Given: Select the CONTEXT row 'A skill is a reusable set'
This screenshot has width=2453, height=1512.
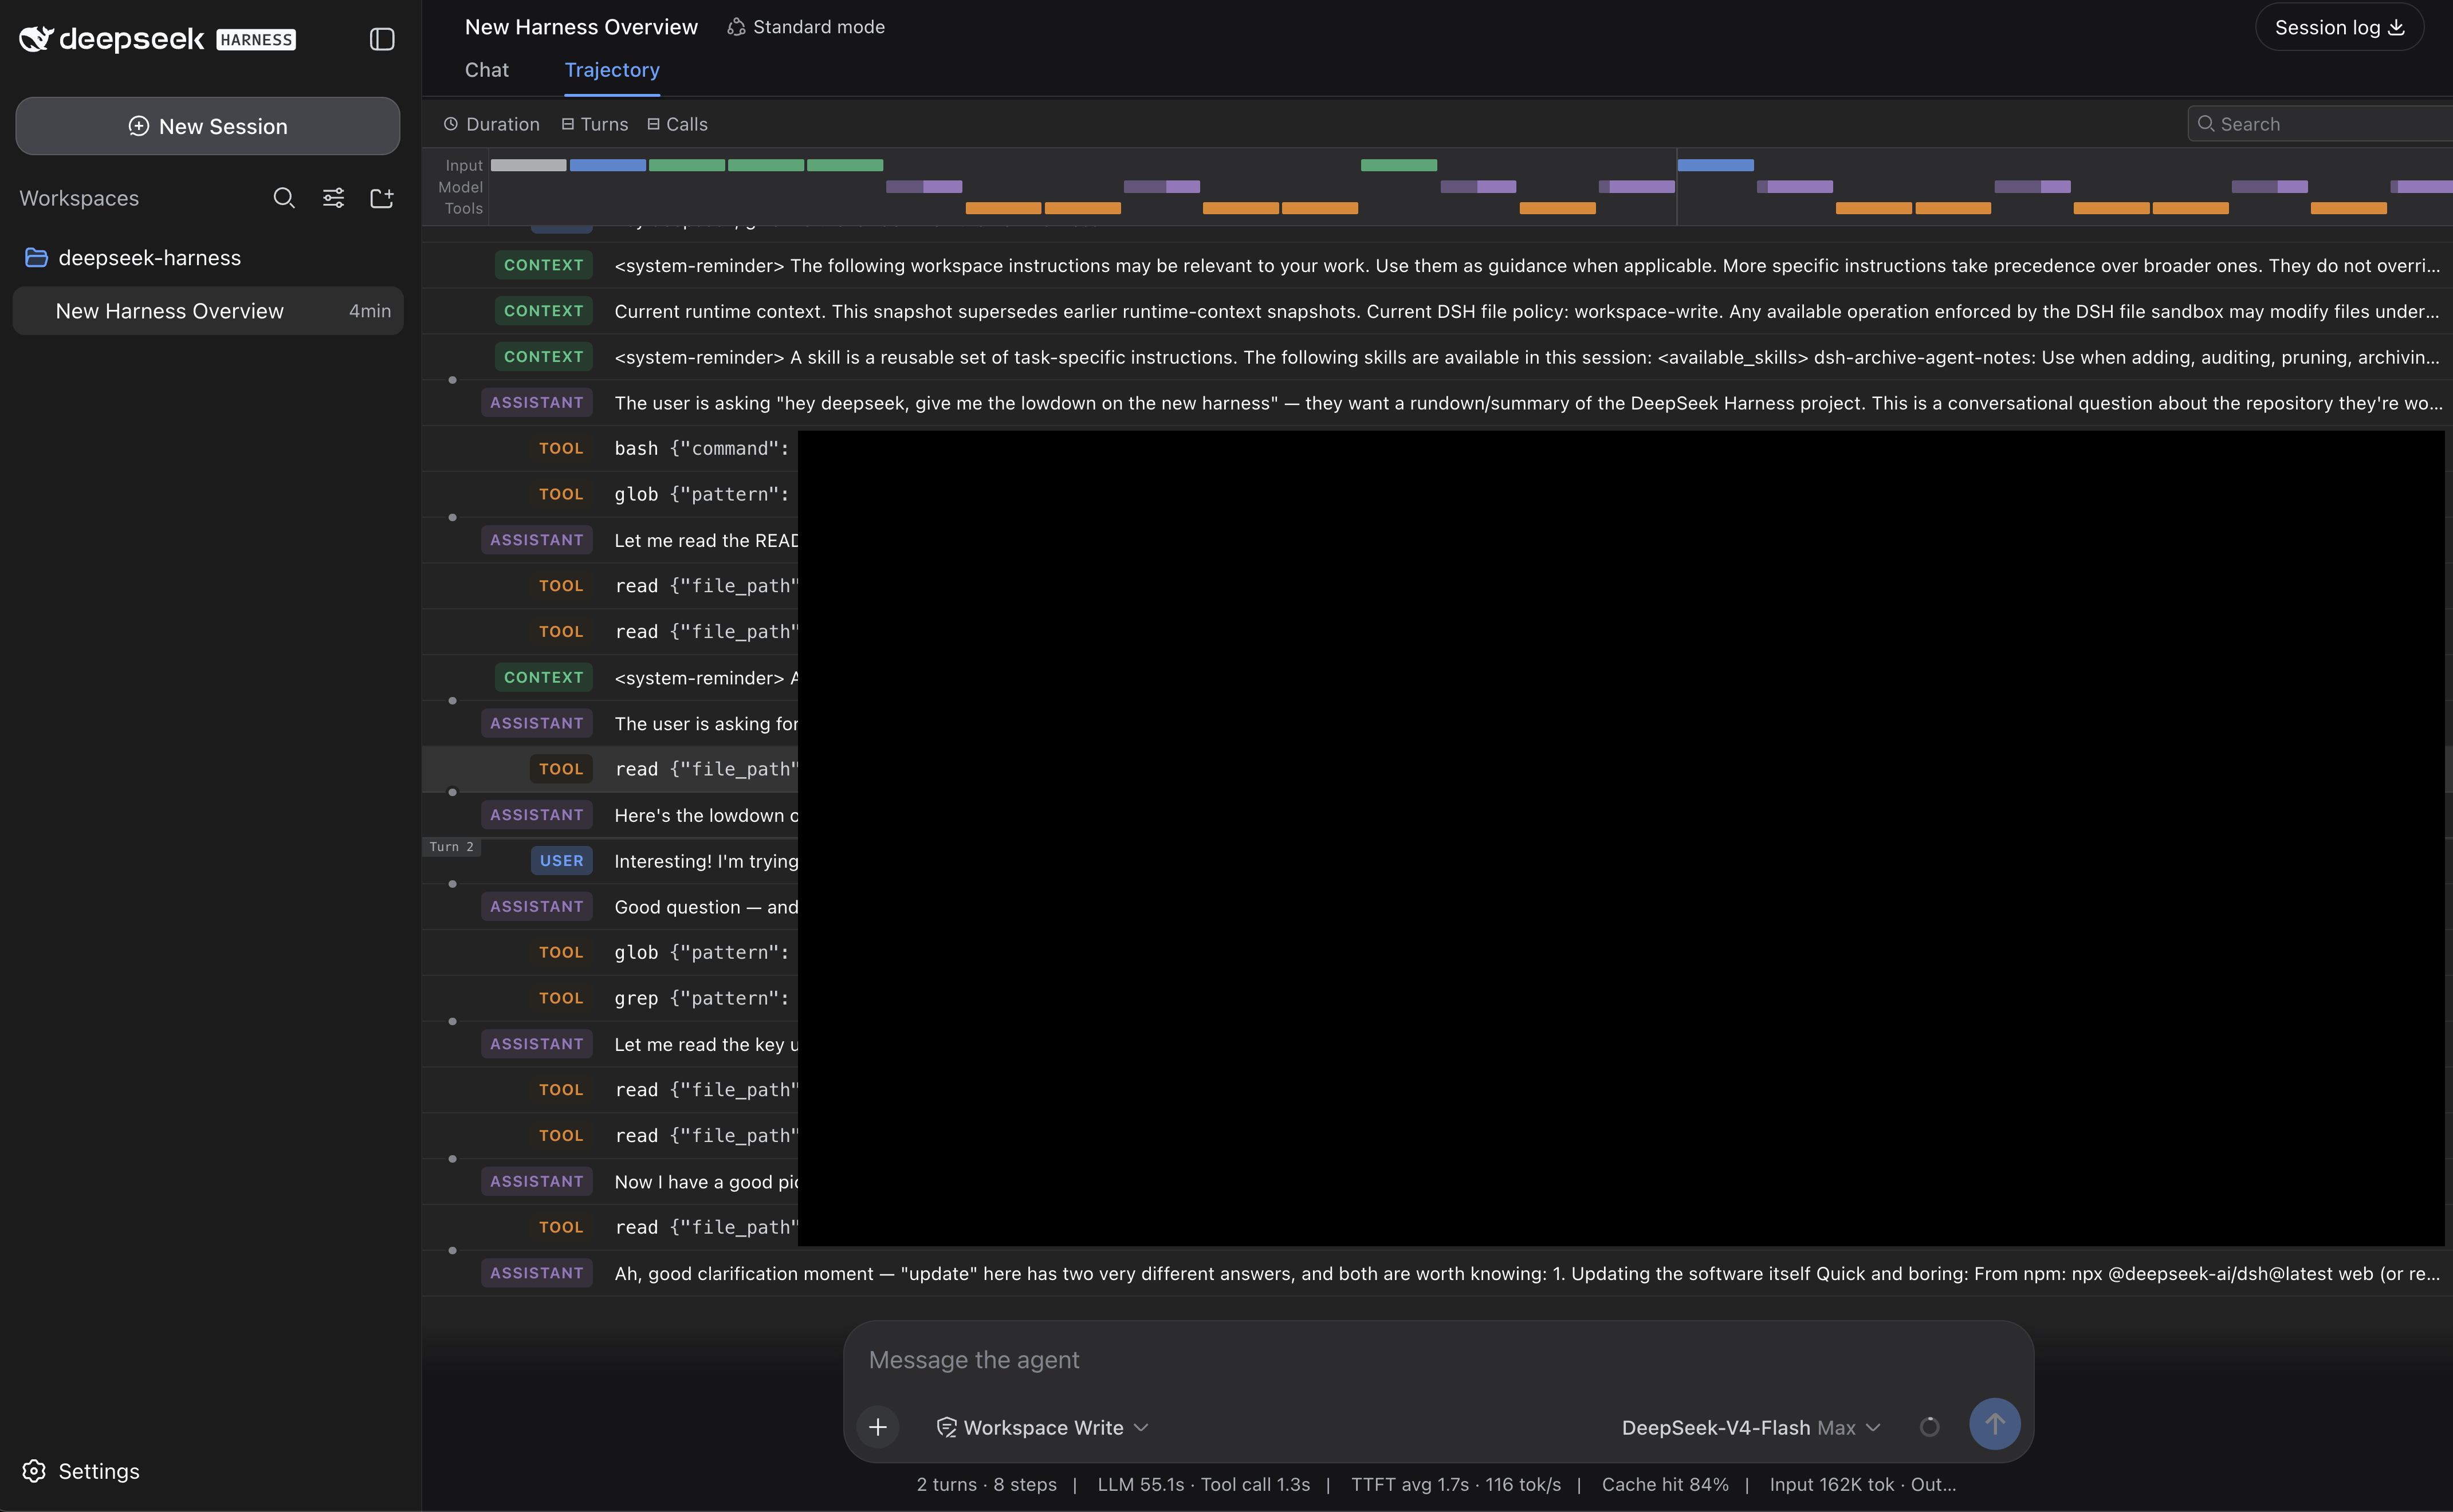Looking at the screenshot, I should 1437,357.
